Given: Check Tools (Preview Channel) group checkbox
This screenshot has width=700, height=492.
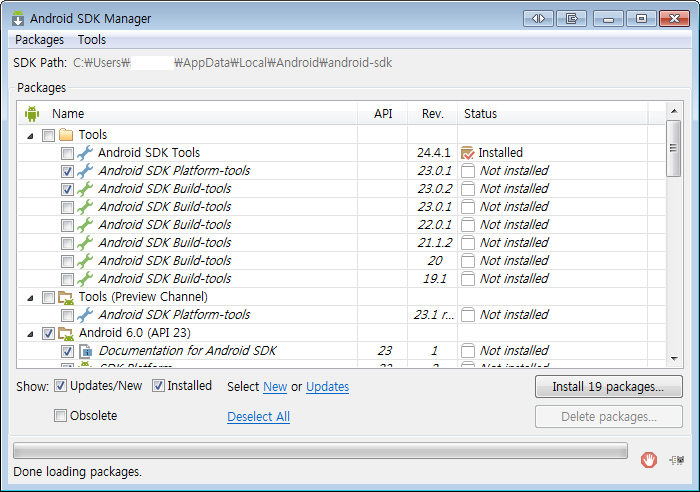Looking at the screenshot, I should [x=48, y=297].
